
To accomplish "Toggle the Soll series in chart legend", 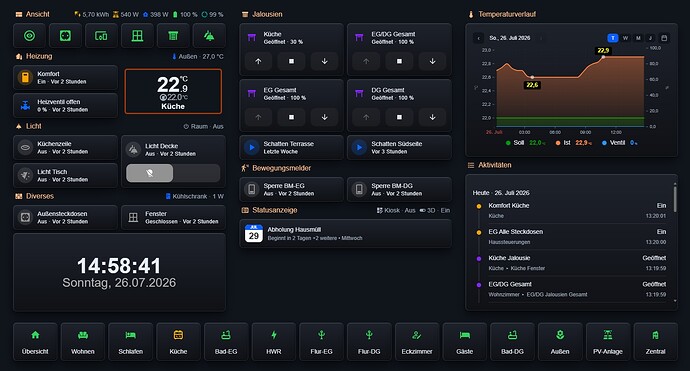I will coord(525,143).
